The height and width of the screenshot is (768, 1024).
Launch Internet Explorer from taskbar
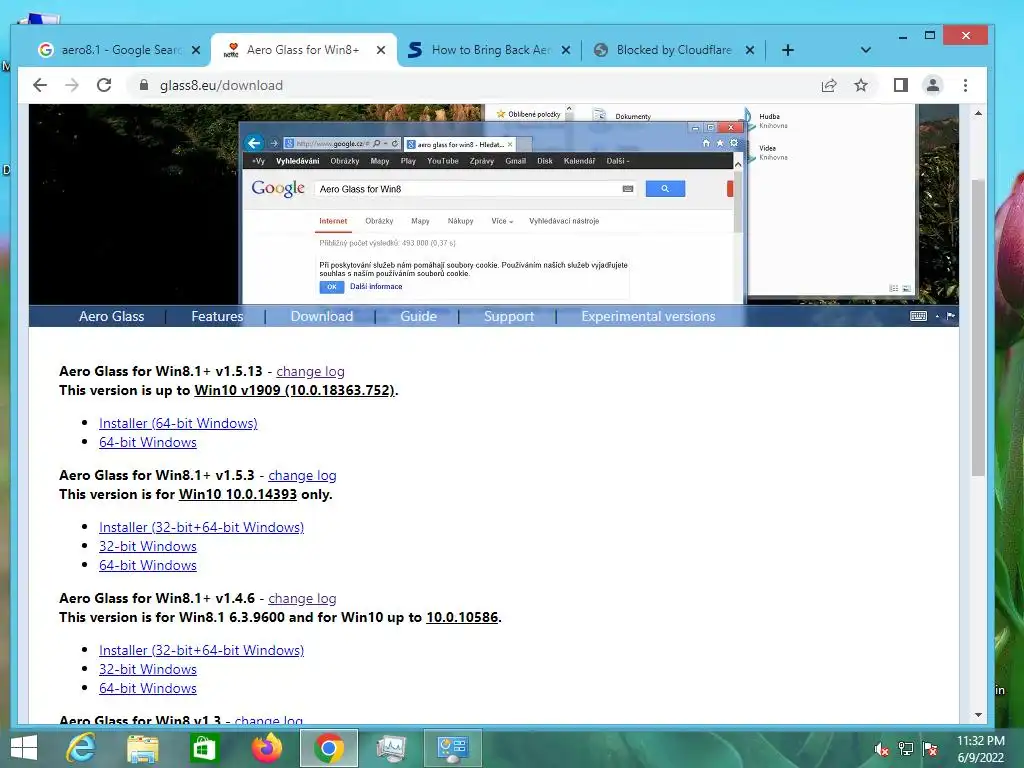point(81,748)
